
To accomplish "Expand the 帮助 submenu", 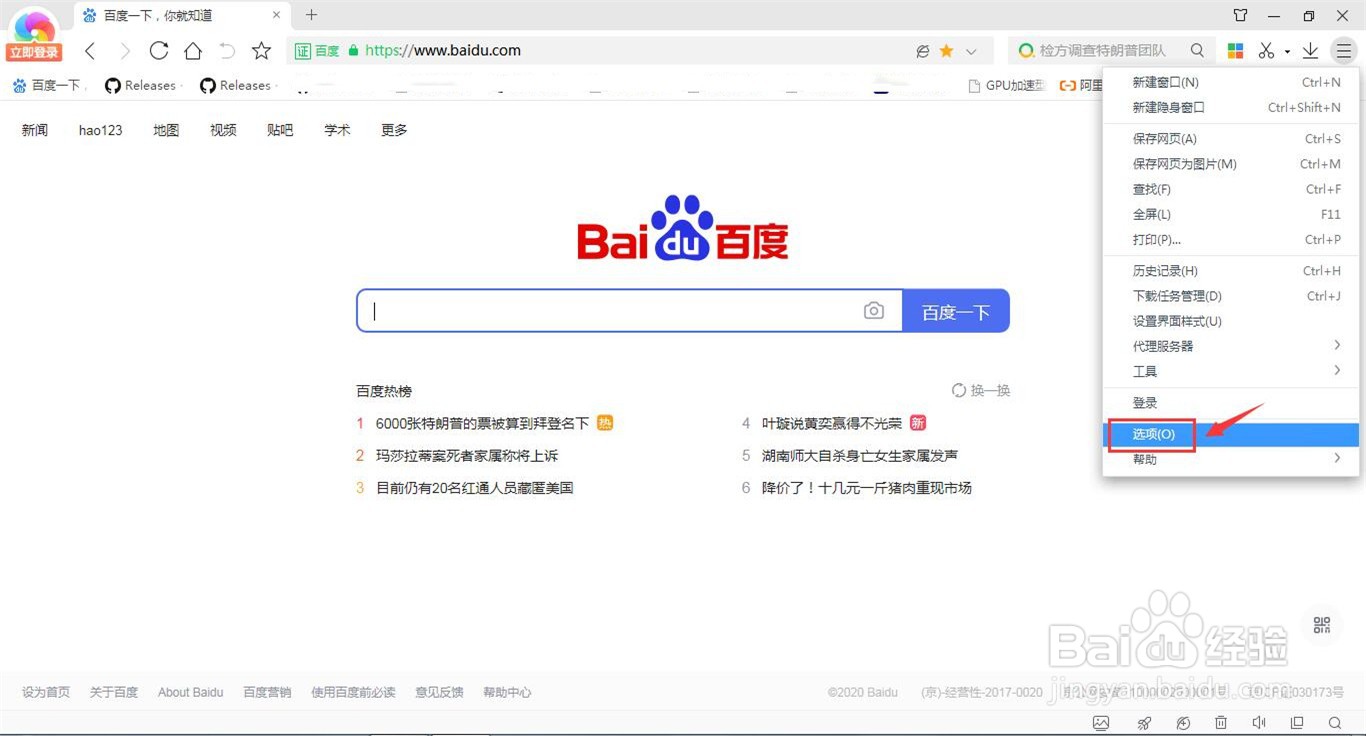I will pos(1231,459).
